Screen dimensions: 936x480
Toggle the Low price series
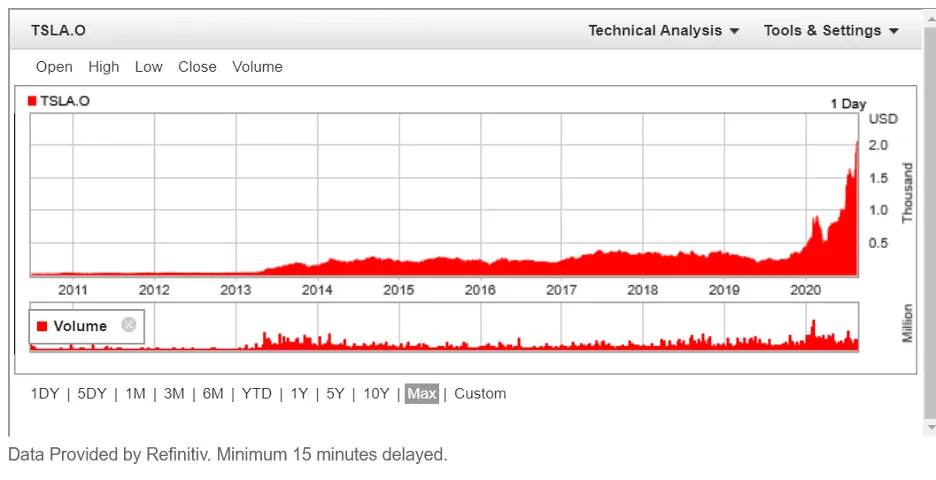pyautogui.click(x=148, y=67)
